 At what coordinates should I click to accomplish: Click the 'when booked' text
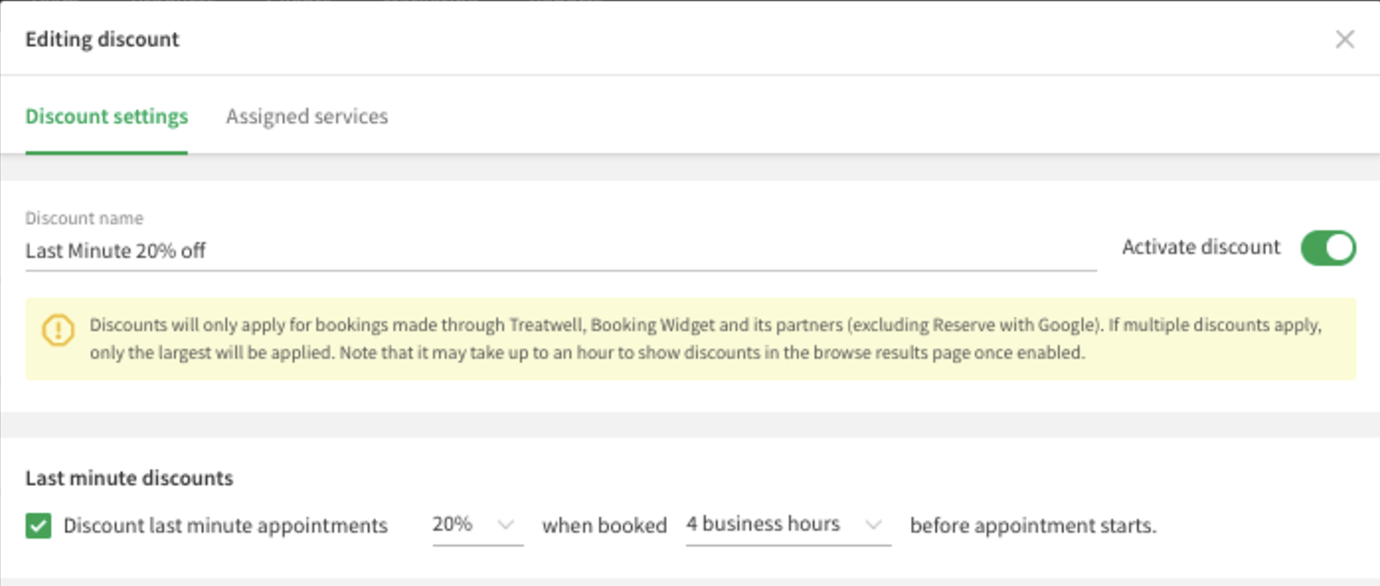tap(604, 525)
